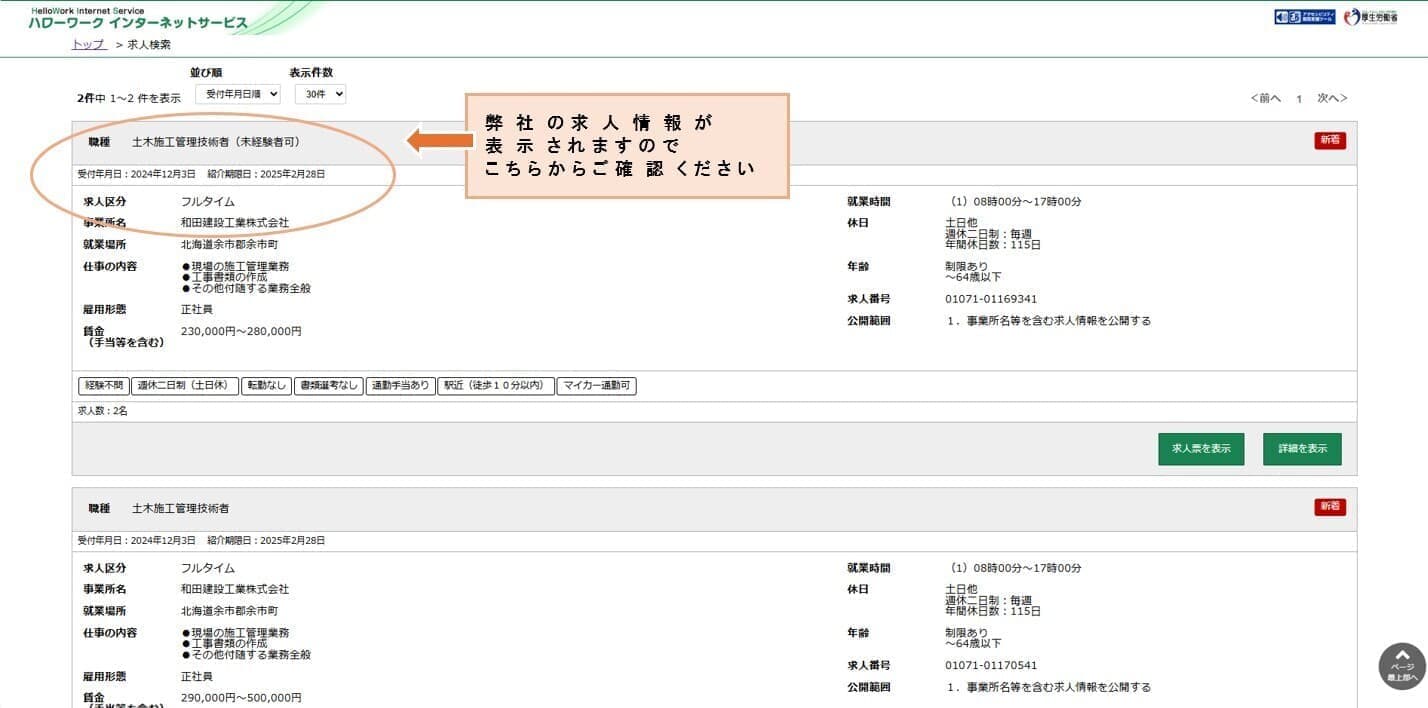
Task: Click the accessibility support tool icon
Action: point(1304,17)
